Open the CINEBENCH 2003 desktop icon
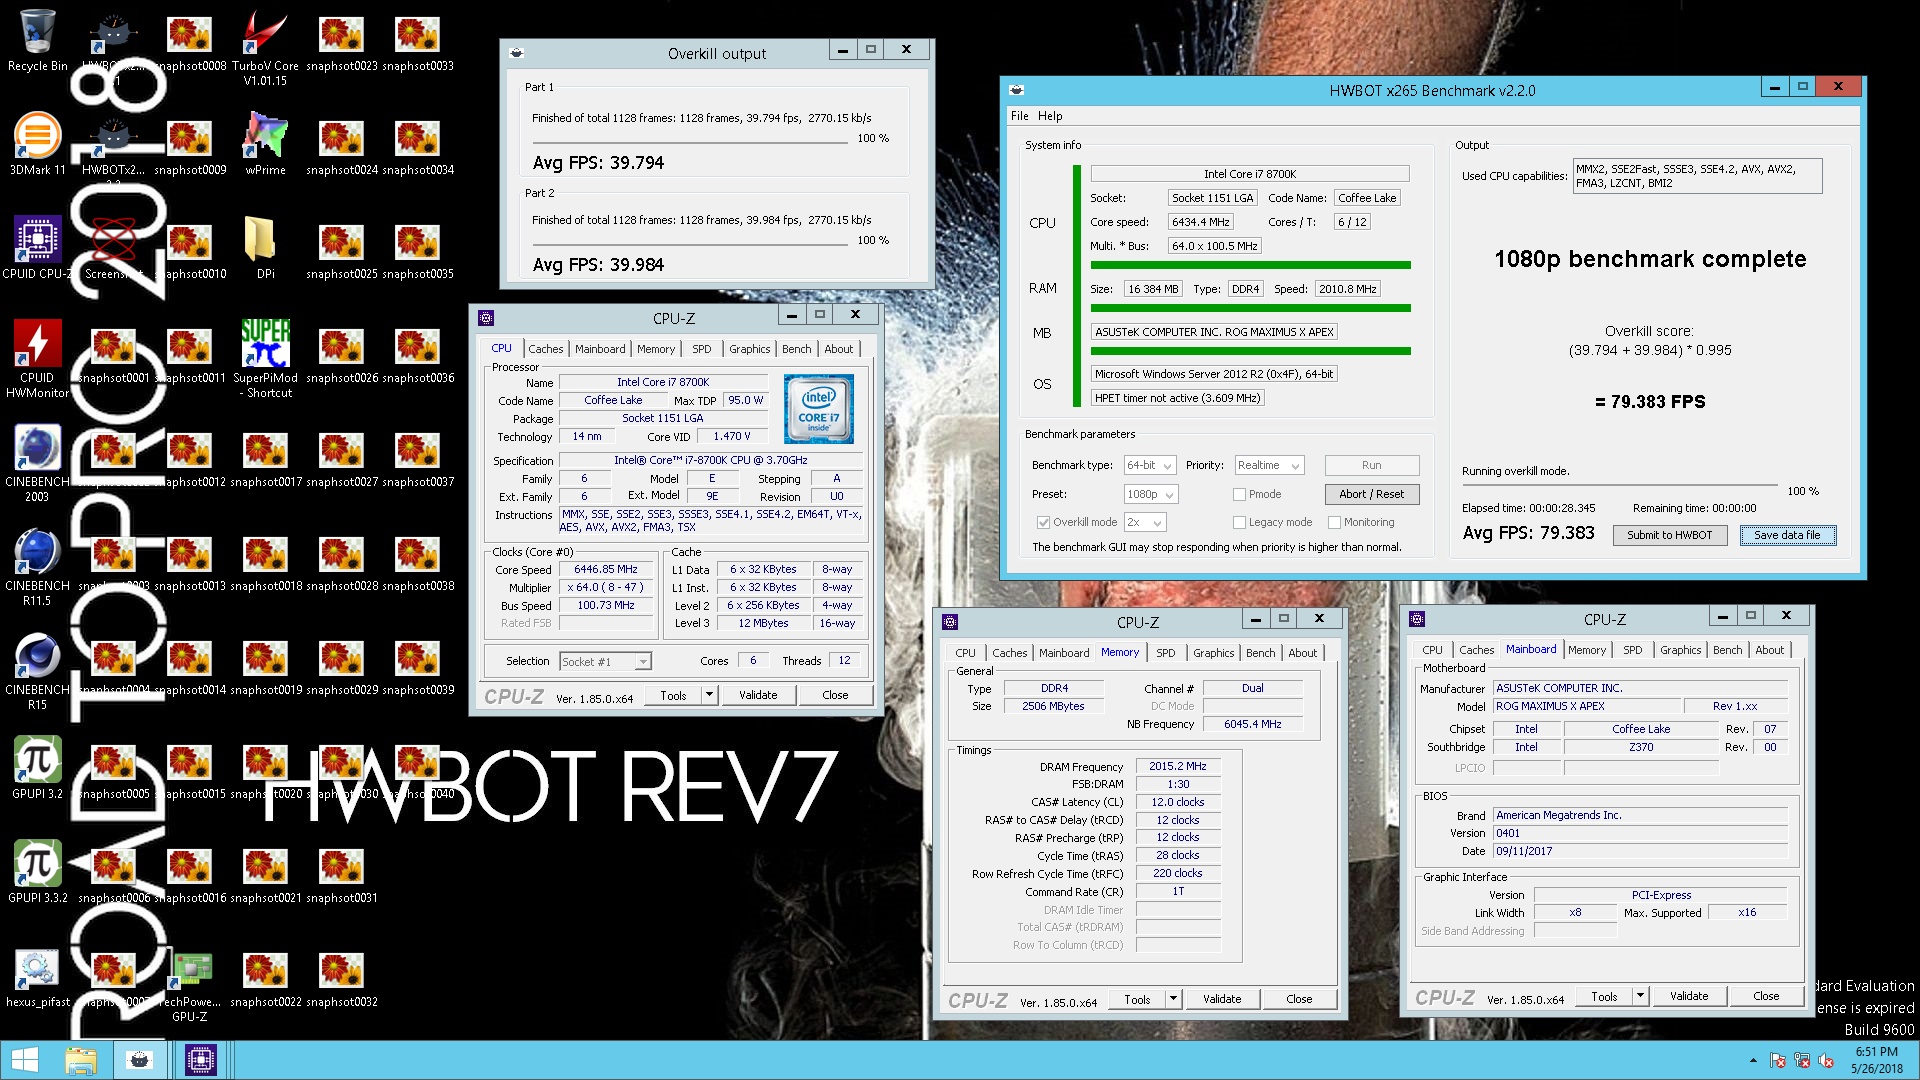Viewport: 1920px width, 1080px height. (x=37, y=462)
